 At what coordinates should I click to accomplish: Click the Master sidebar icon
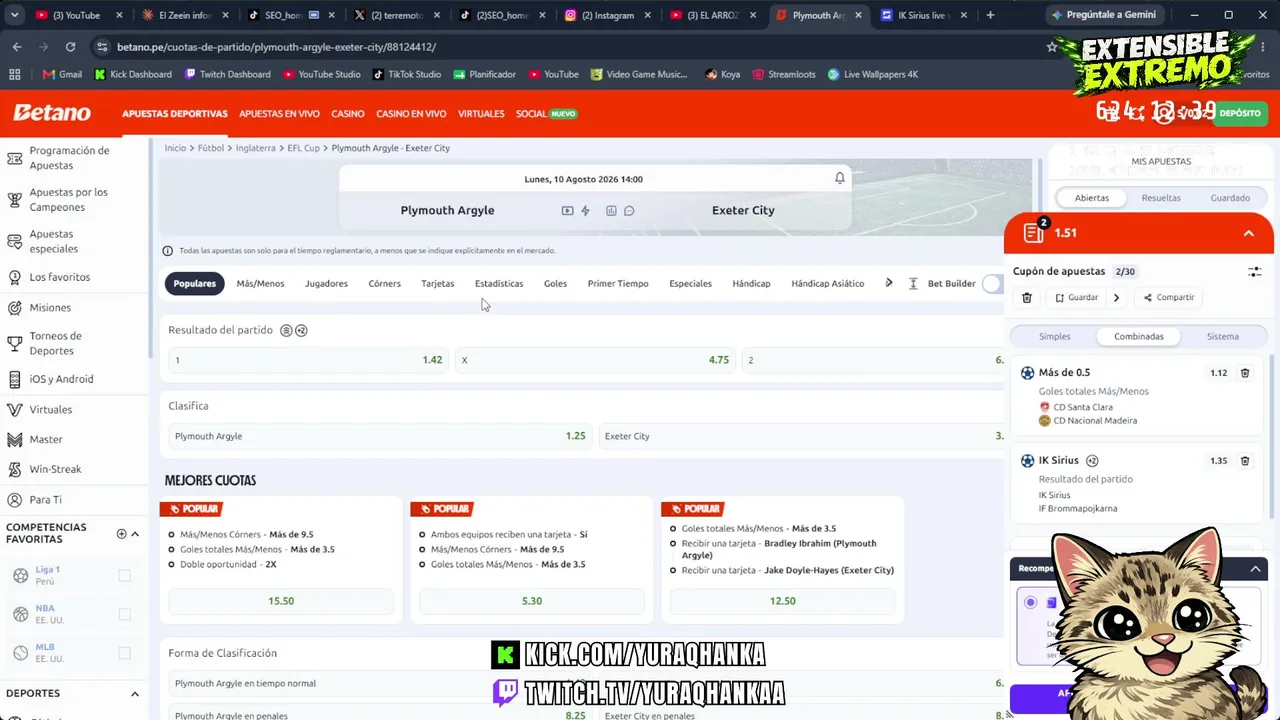[15, 439]
